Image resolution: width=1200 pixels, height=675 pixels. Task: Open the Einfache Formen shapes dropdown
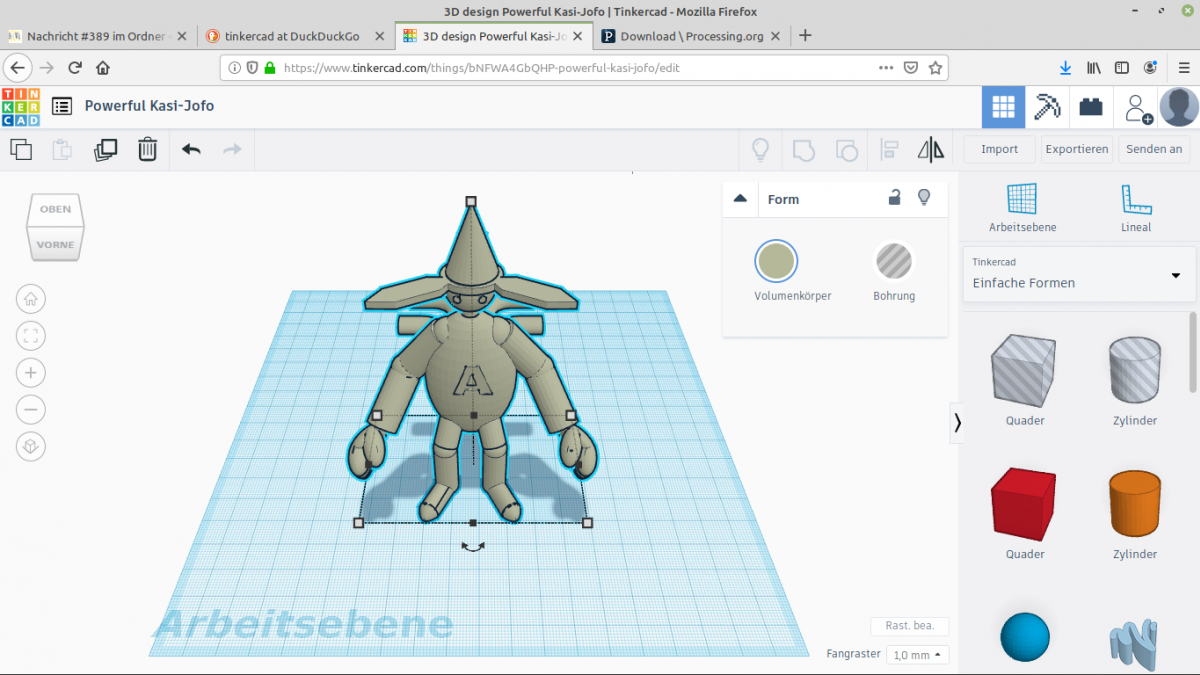click(x=1079, y=274)
